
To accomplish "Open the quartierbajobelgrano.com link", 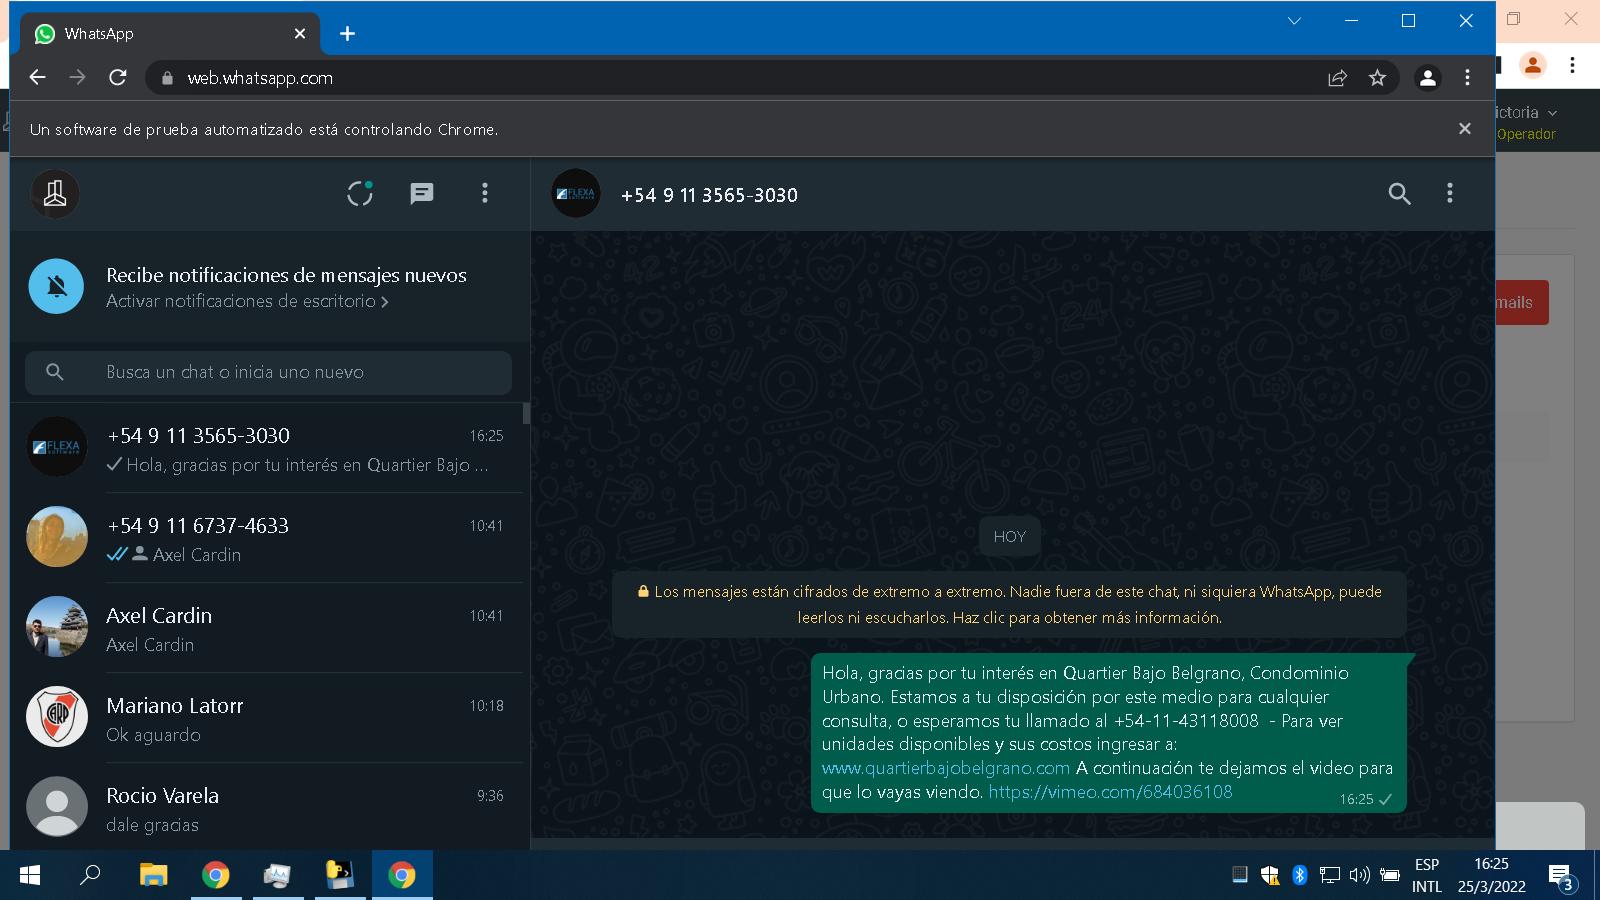I will (x=946, y=768).
